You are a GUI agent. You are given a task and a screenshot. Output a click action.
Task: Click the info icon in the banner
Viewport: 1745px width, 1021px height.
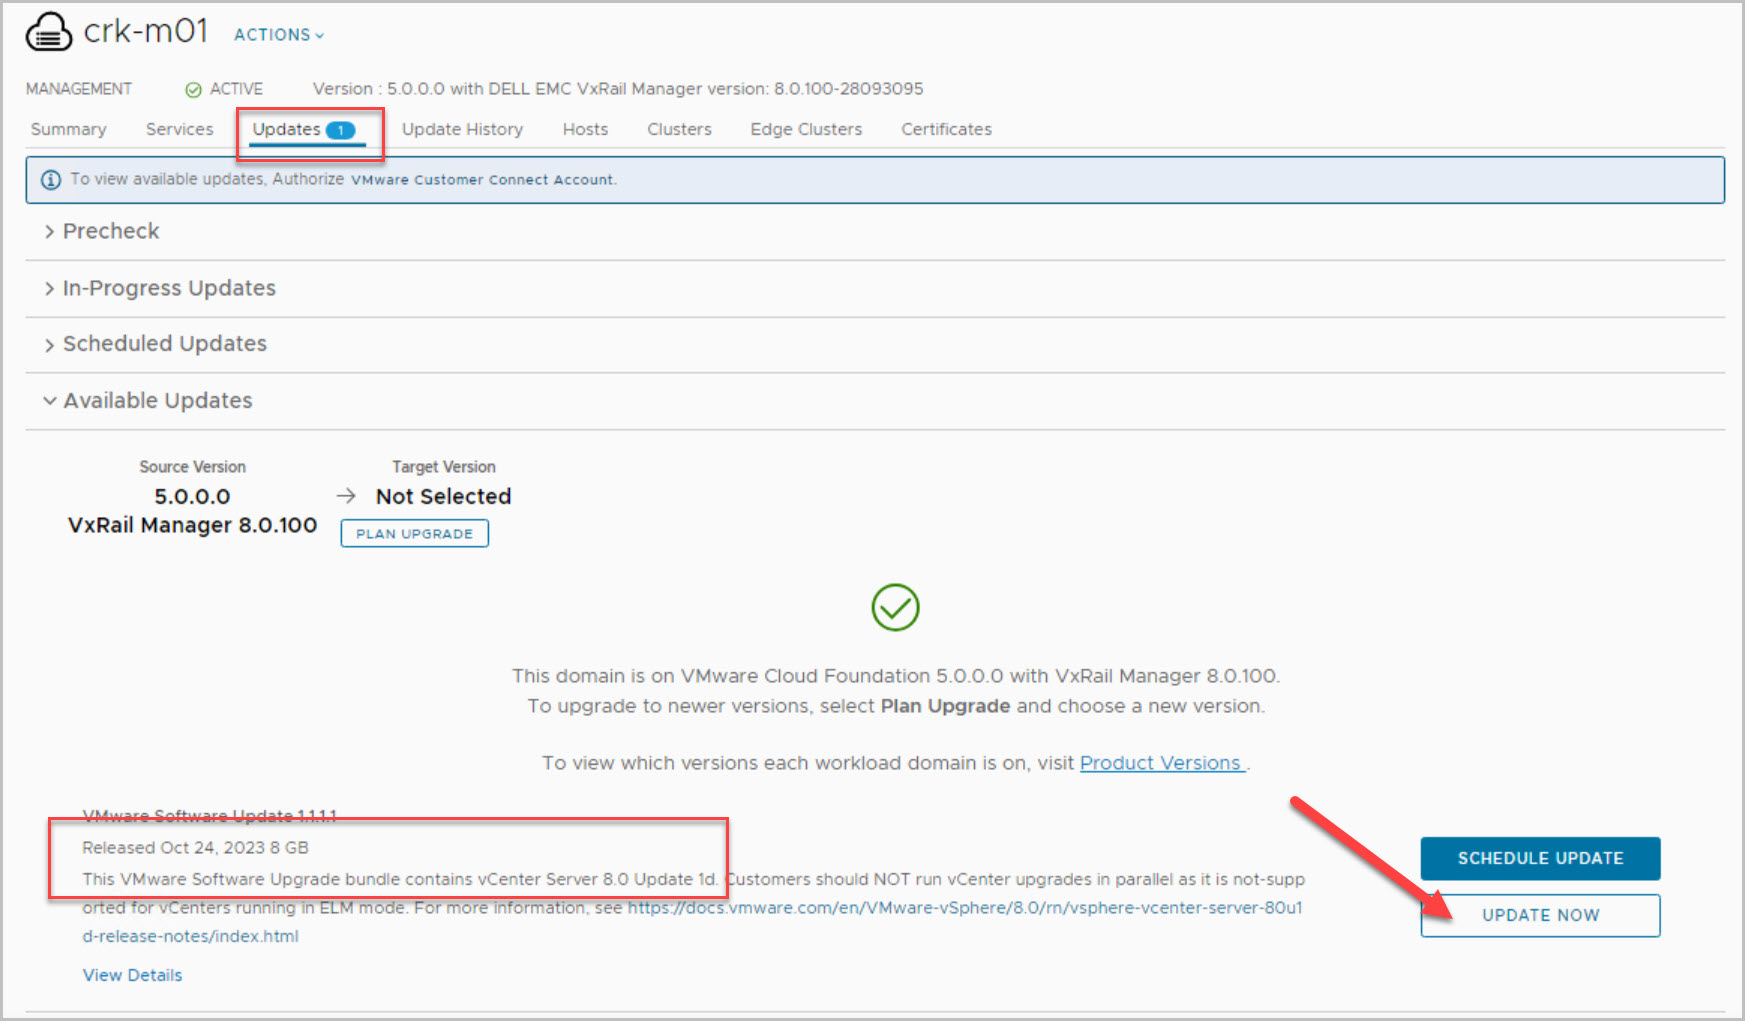(50, 180)
